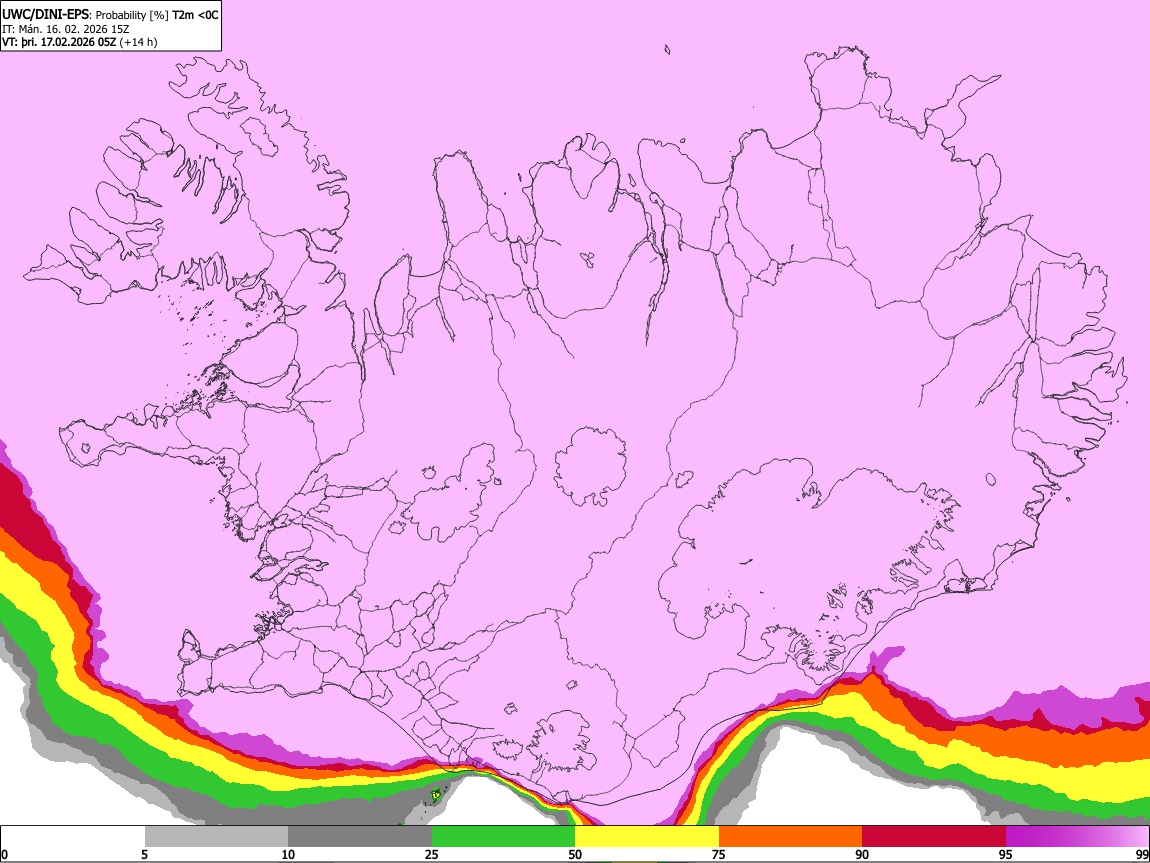Click the '(+14 h)' forecast offset text

point(138,42)
